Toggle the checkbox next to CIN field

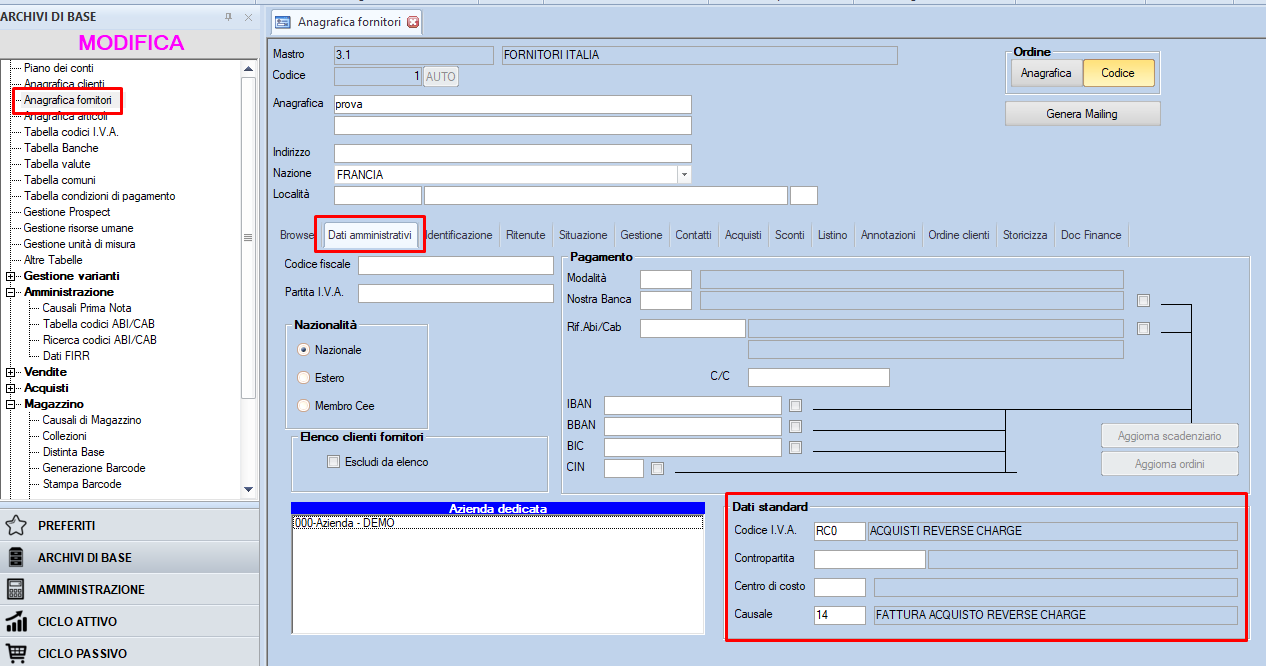click(x=657, y=467)
